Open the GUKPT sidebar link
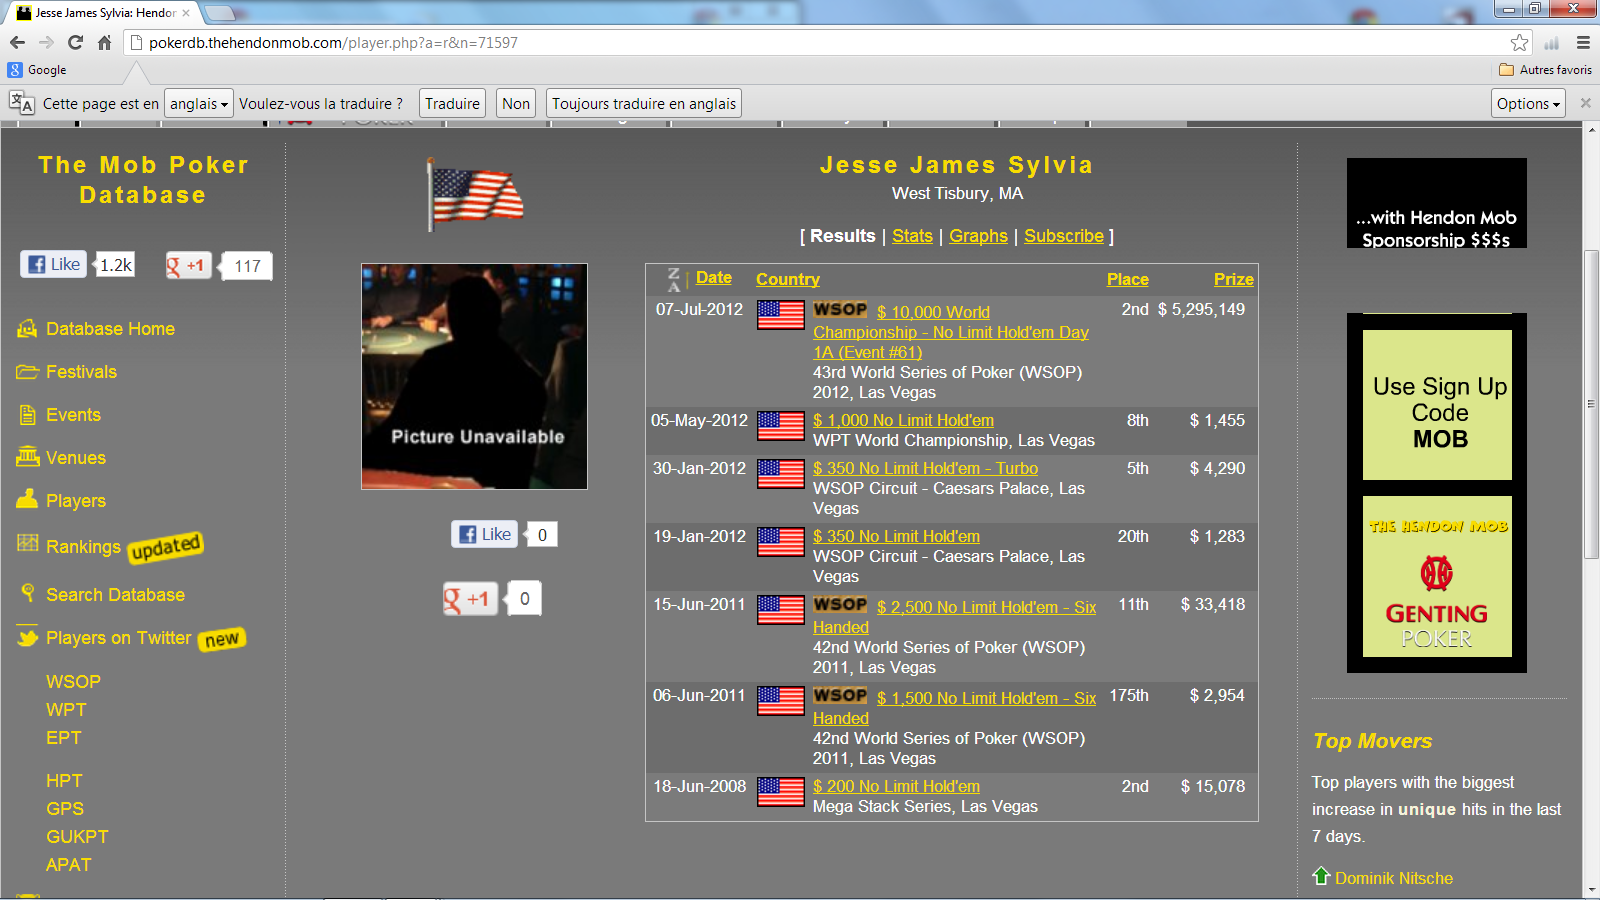 [x=77, y=837]
